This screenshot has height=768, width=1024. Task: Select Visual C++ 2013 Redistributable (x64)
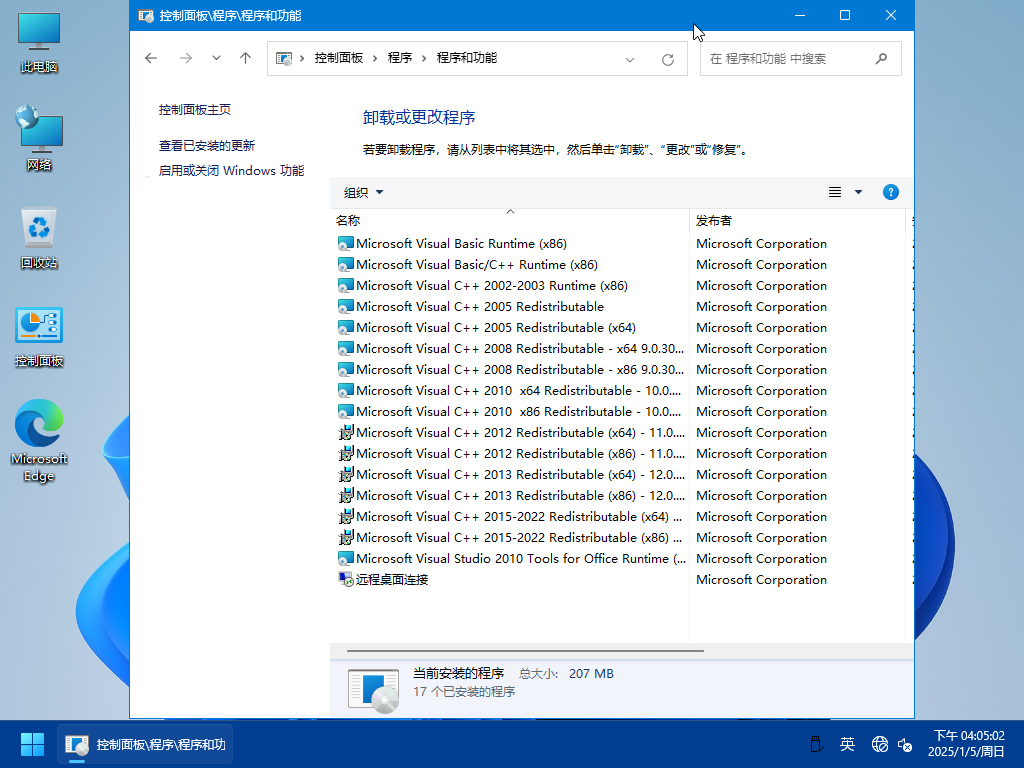tap(511, 474)
